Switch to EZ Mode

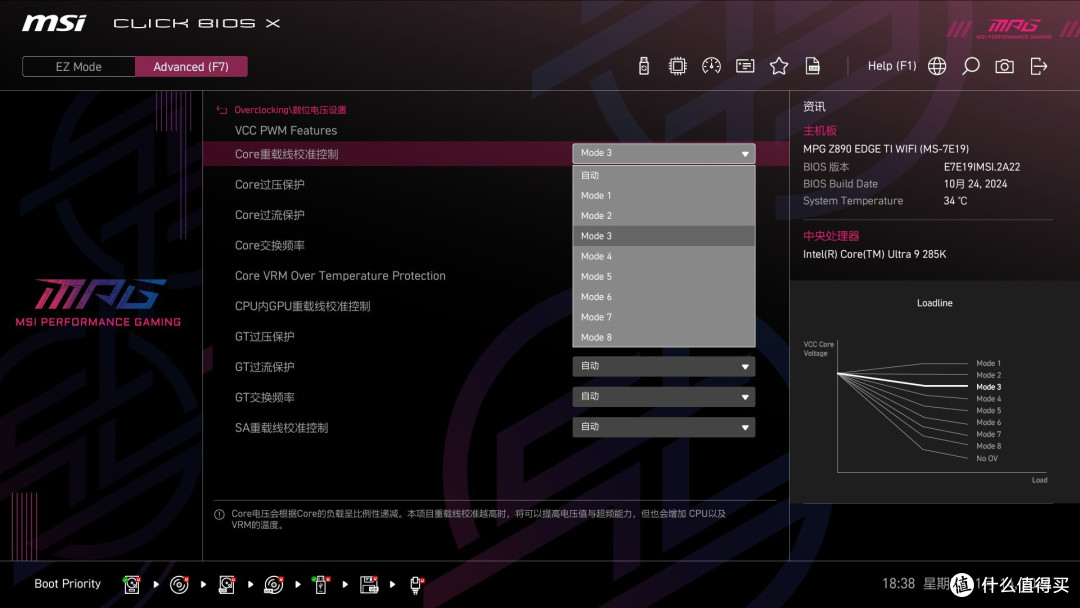coord(79,67)
